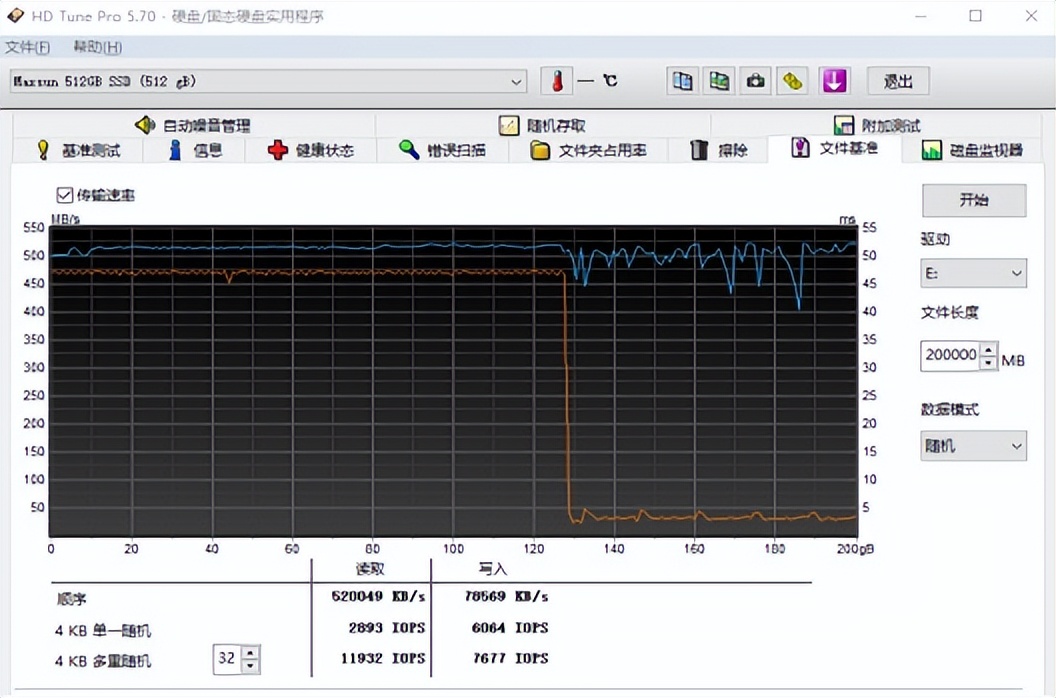Click inside the 200000 MB input field
The height and width of the screenshot is (698, 1056).
(x=948, y=355)
